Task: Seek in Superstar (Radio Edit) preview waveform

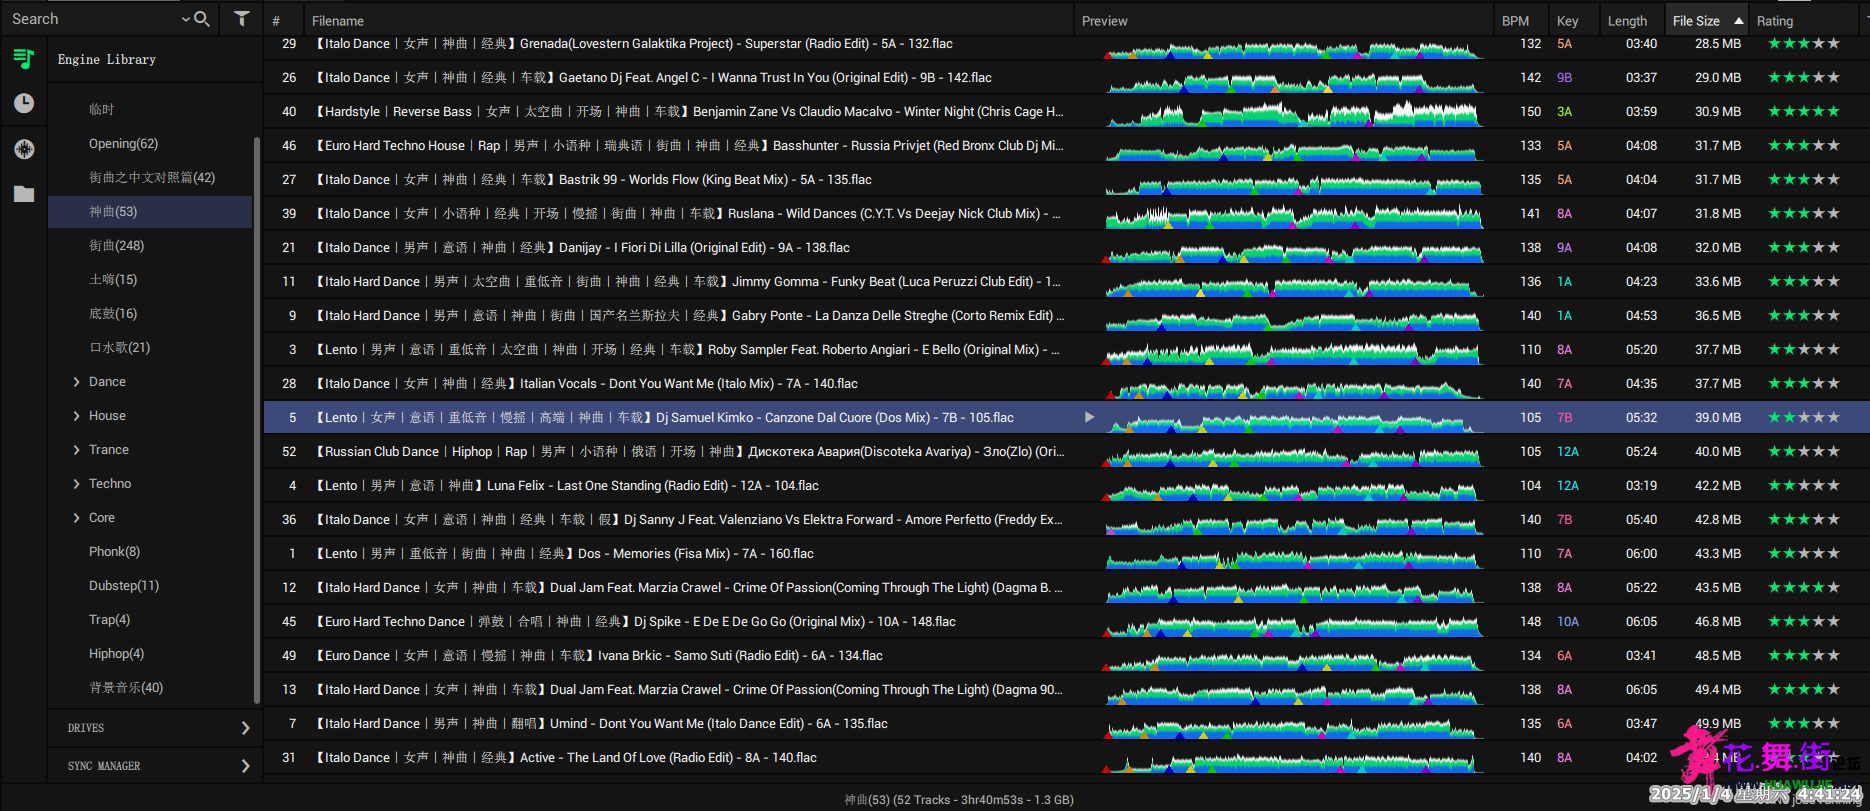Action: point(1293,49)
